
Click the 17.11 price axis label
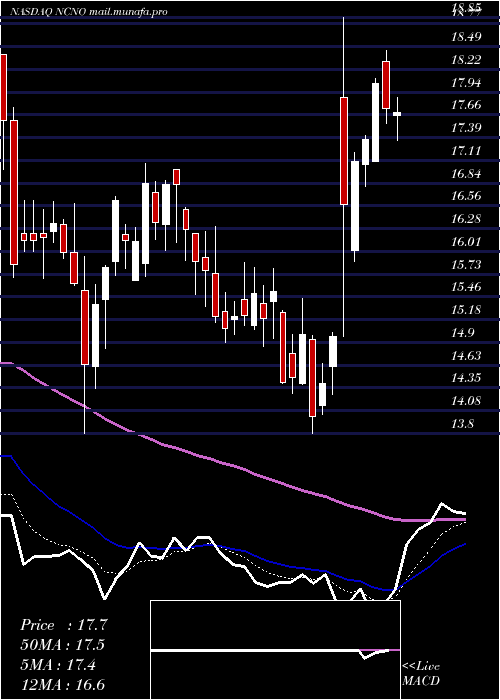click(466, 151)
